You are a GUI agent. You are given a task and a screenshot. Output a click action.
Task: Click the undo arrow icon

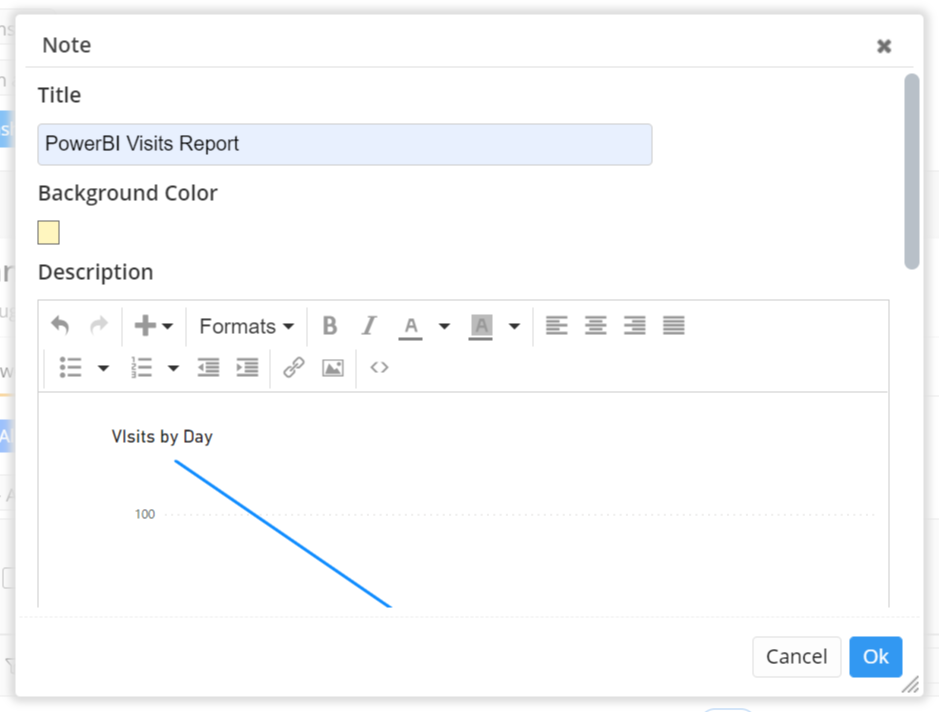pyautogui.click(x=60, y=326)
